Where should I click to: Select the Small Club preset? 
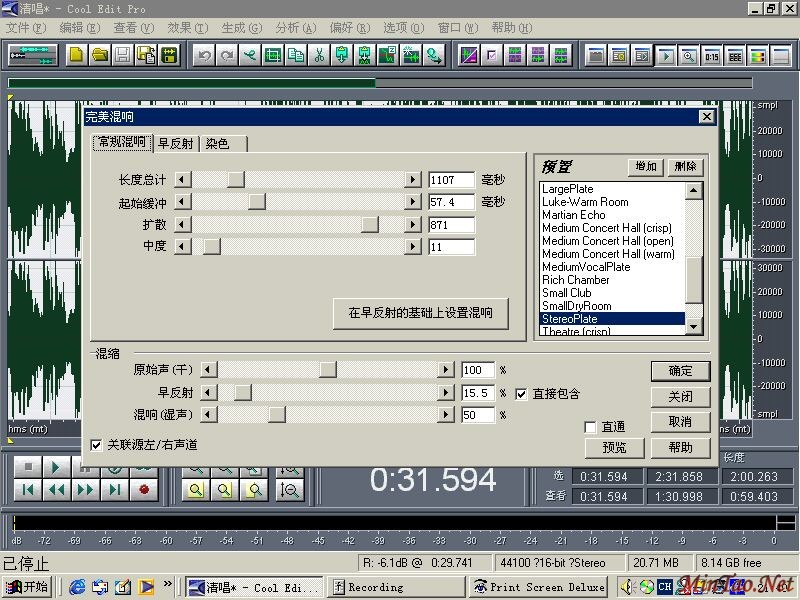567,293
